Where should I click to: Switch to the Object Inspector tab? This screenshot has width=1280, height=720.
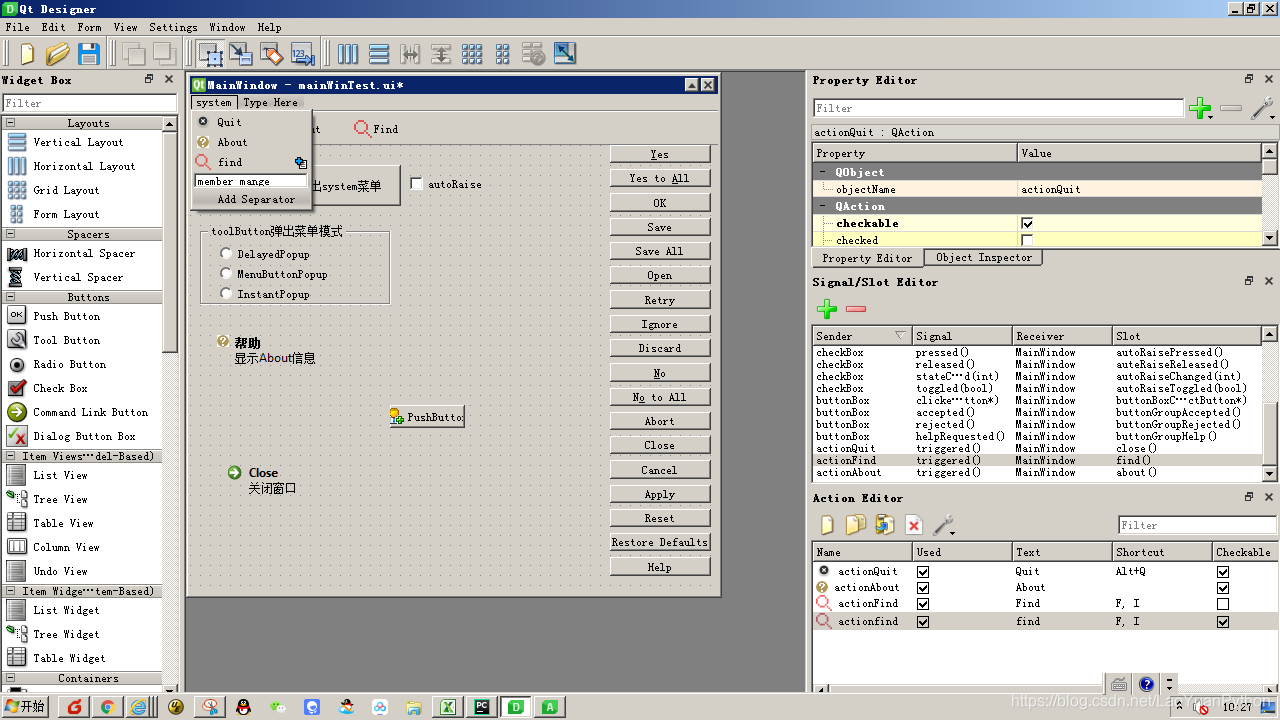984,258
